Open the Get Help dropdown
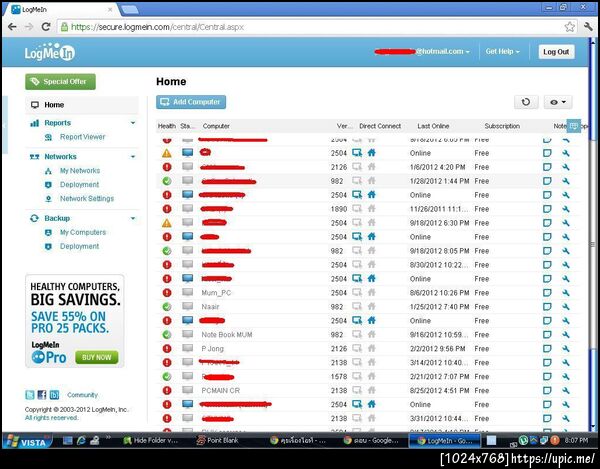This screenshot has height=469, width=600. (x=502, y=51)
